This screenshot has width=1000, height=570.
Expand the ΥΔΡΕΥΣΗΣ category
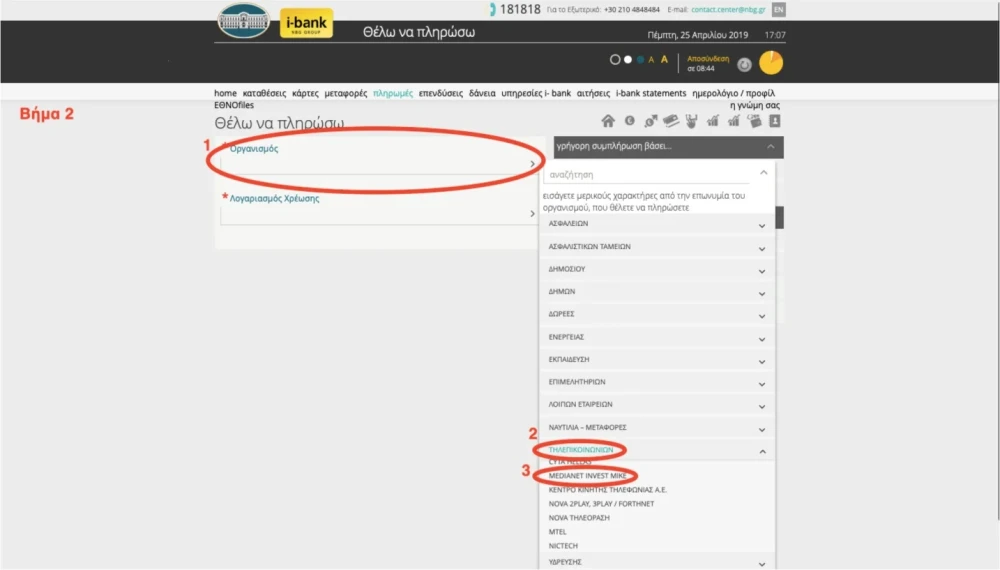(x=657, y=562)
